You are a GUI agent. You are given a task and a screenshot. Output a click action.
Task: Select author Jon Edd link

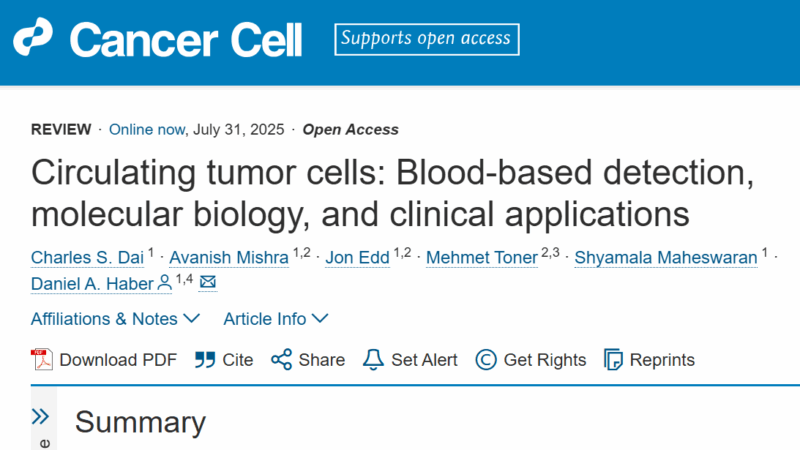[358, 258]
